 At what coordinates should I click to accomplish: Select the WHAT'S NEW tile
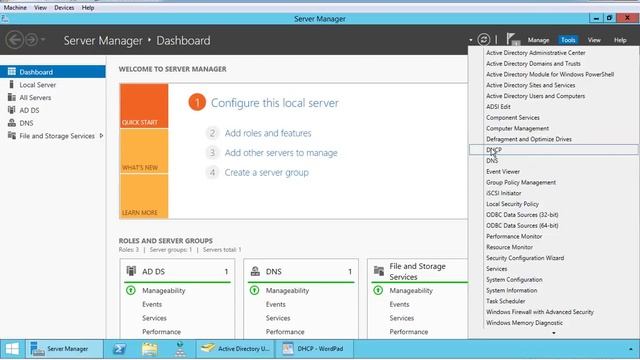[144, 151]
